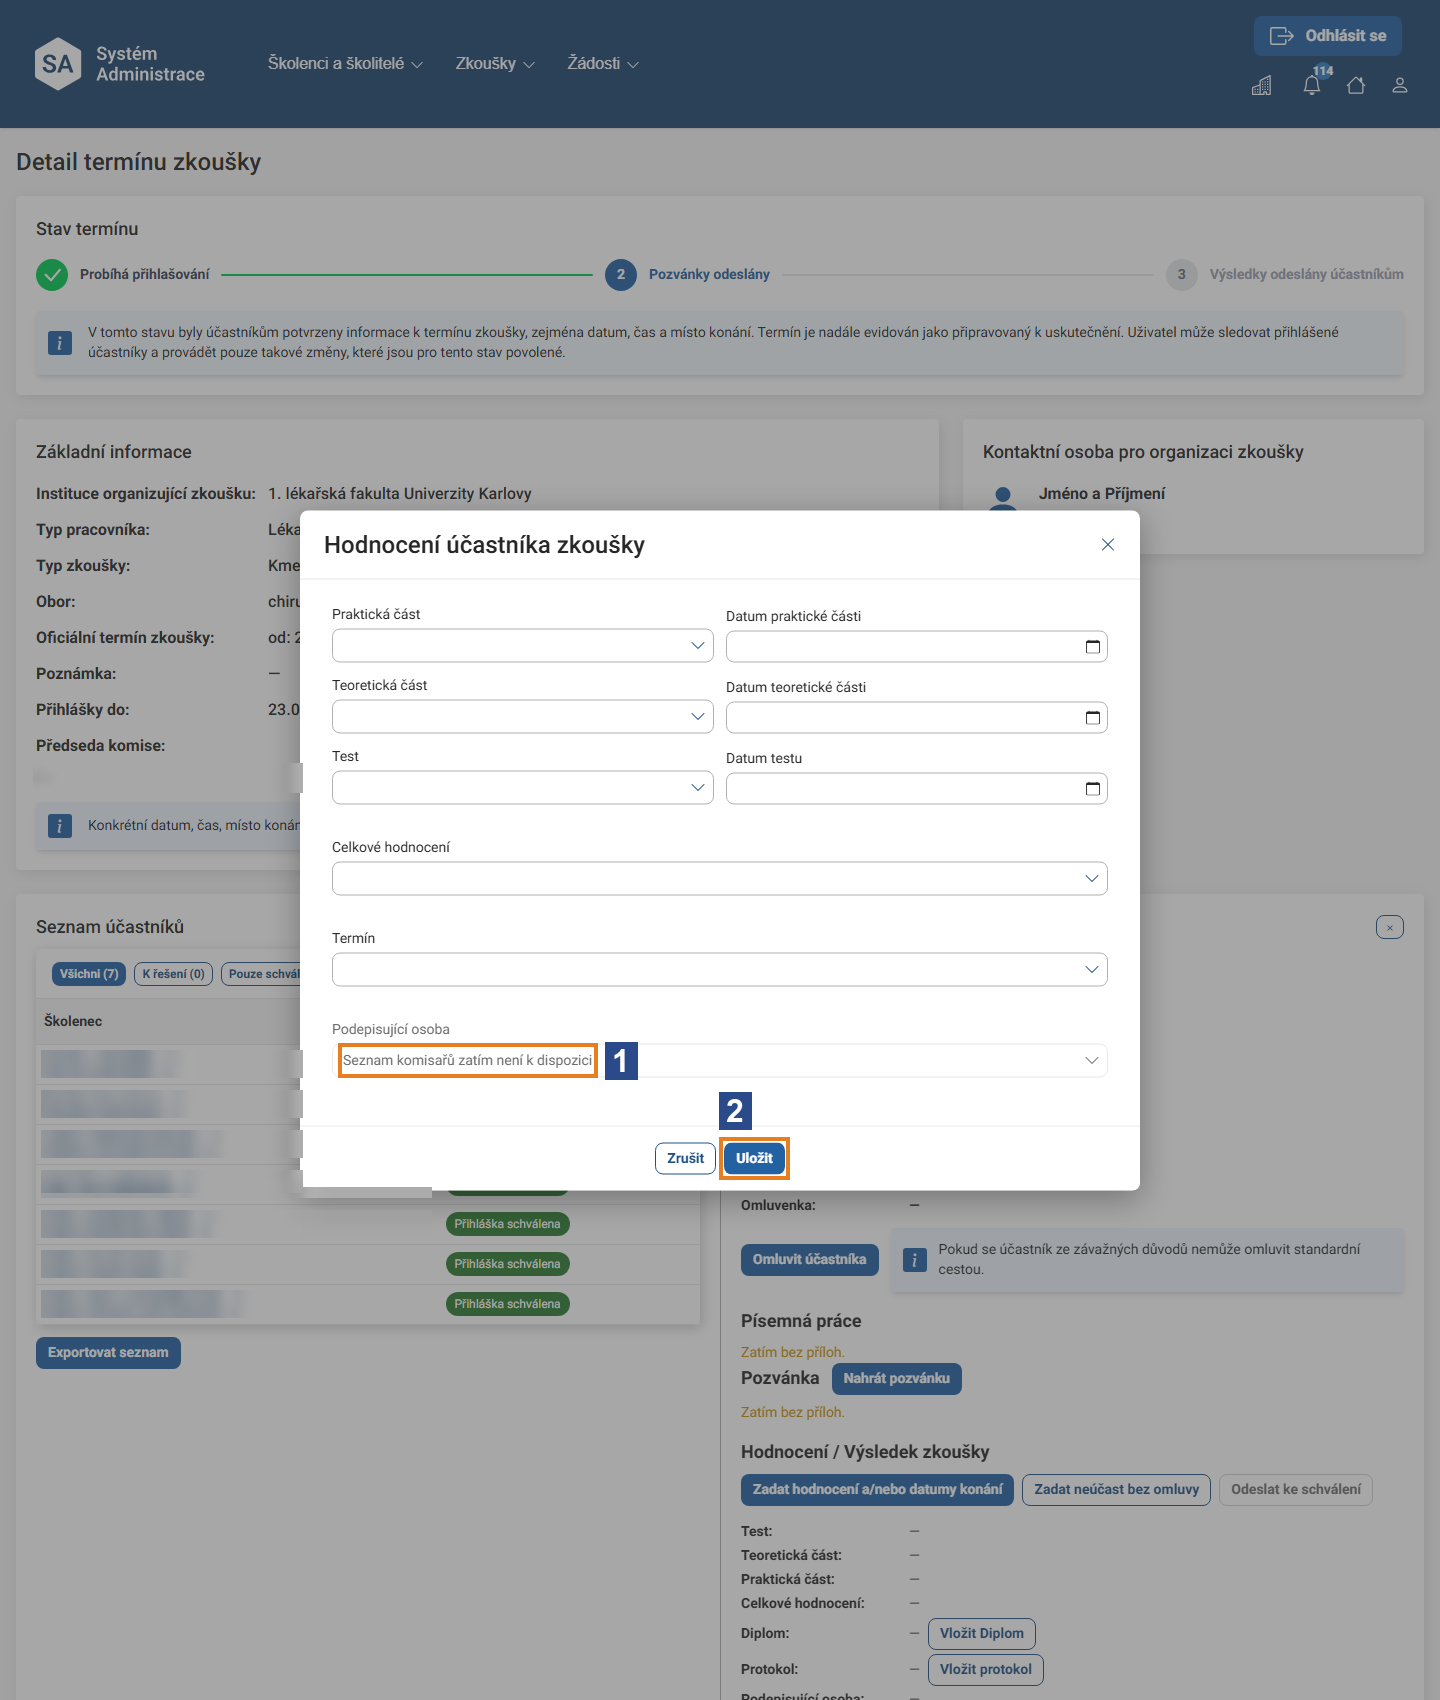Image resolution: width=1440 pixels, height=1700 pixels.
Task: Expand the Praktická část dropdown
Action: pos(522,645)
